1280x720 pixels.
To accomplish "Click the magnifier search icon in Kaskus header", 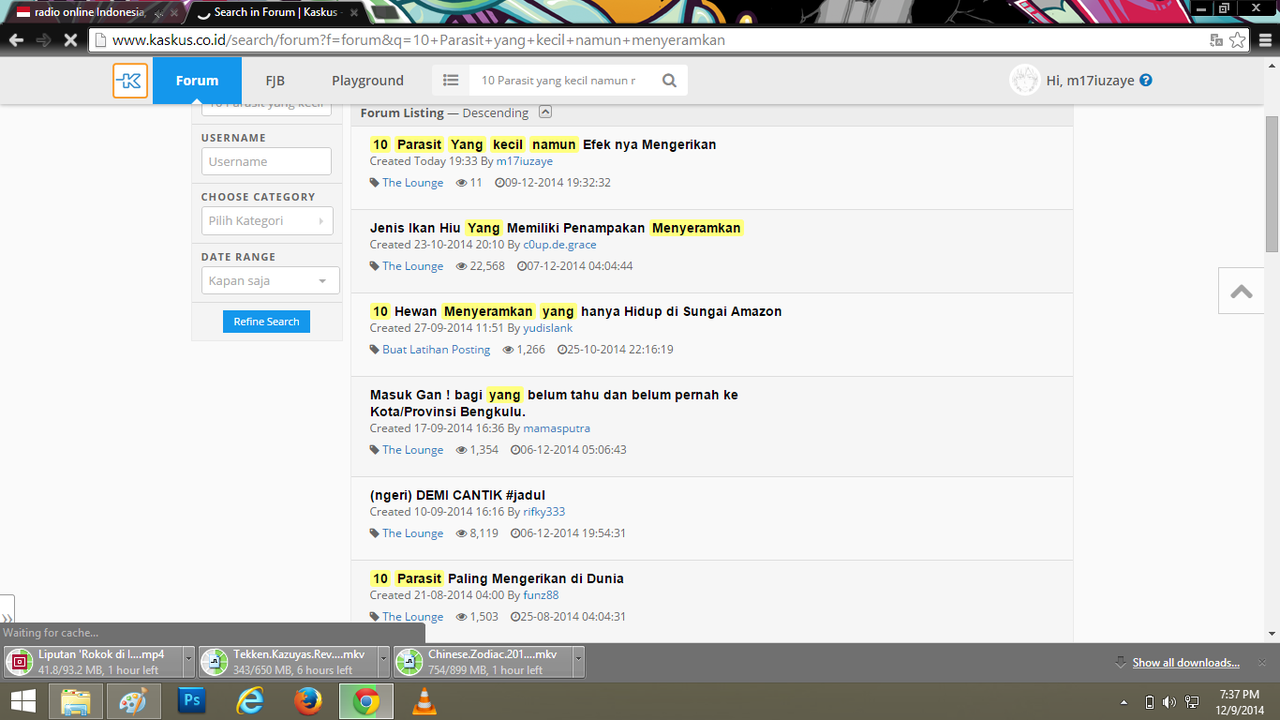I will [669, 80].
